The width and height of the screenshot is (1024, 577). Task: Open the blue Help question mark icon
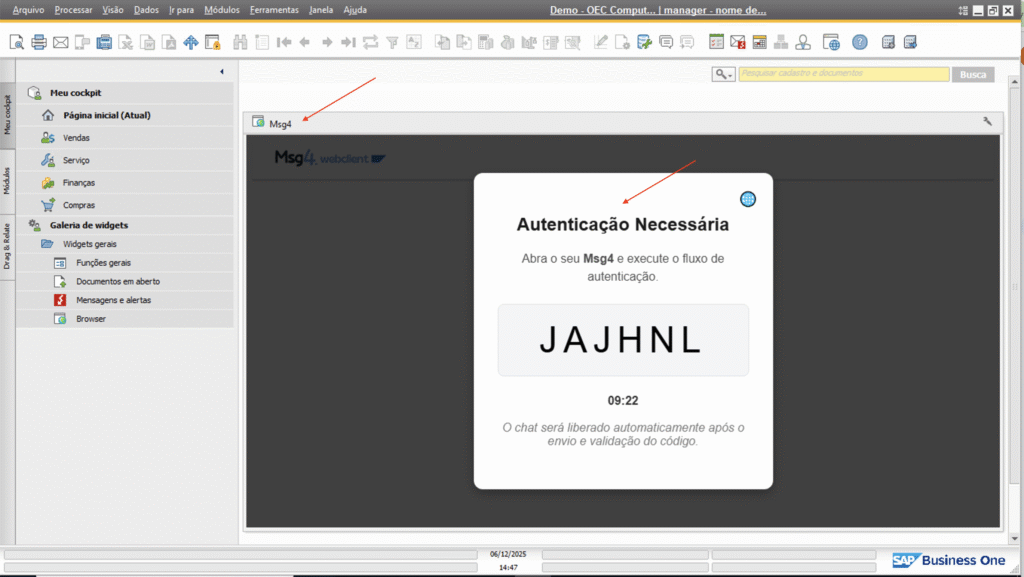pyautogui.click(x=860, y=42)
